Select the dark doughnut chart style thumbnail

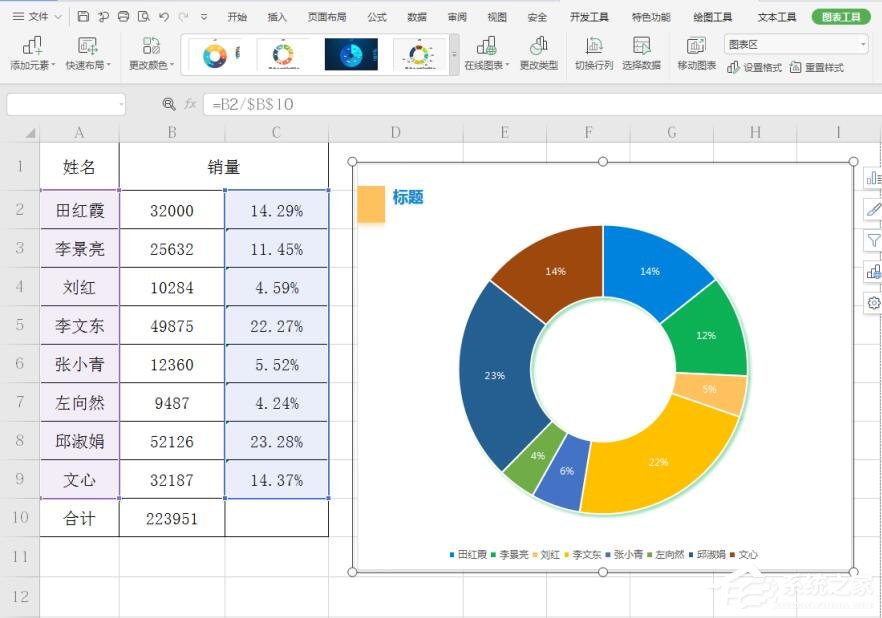pyautogui.click(x=351, y=53)
